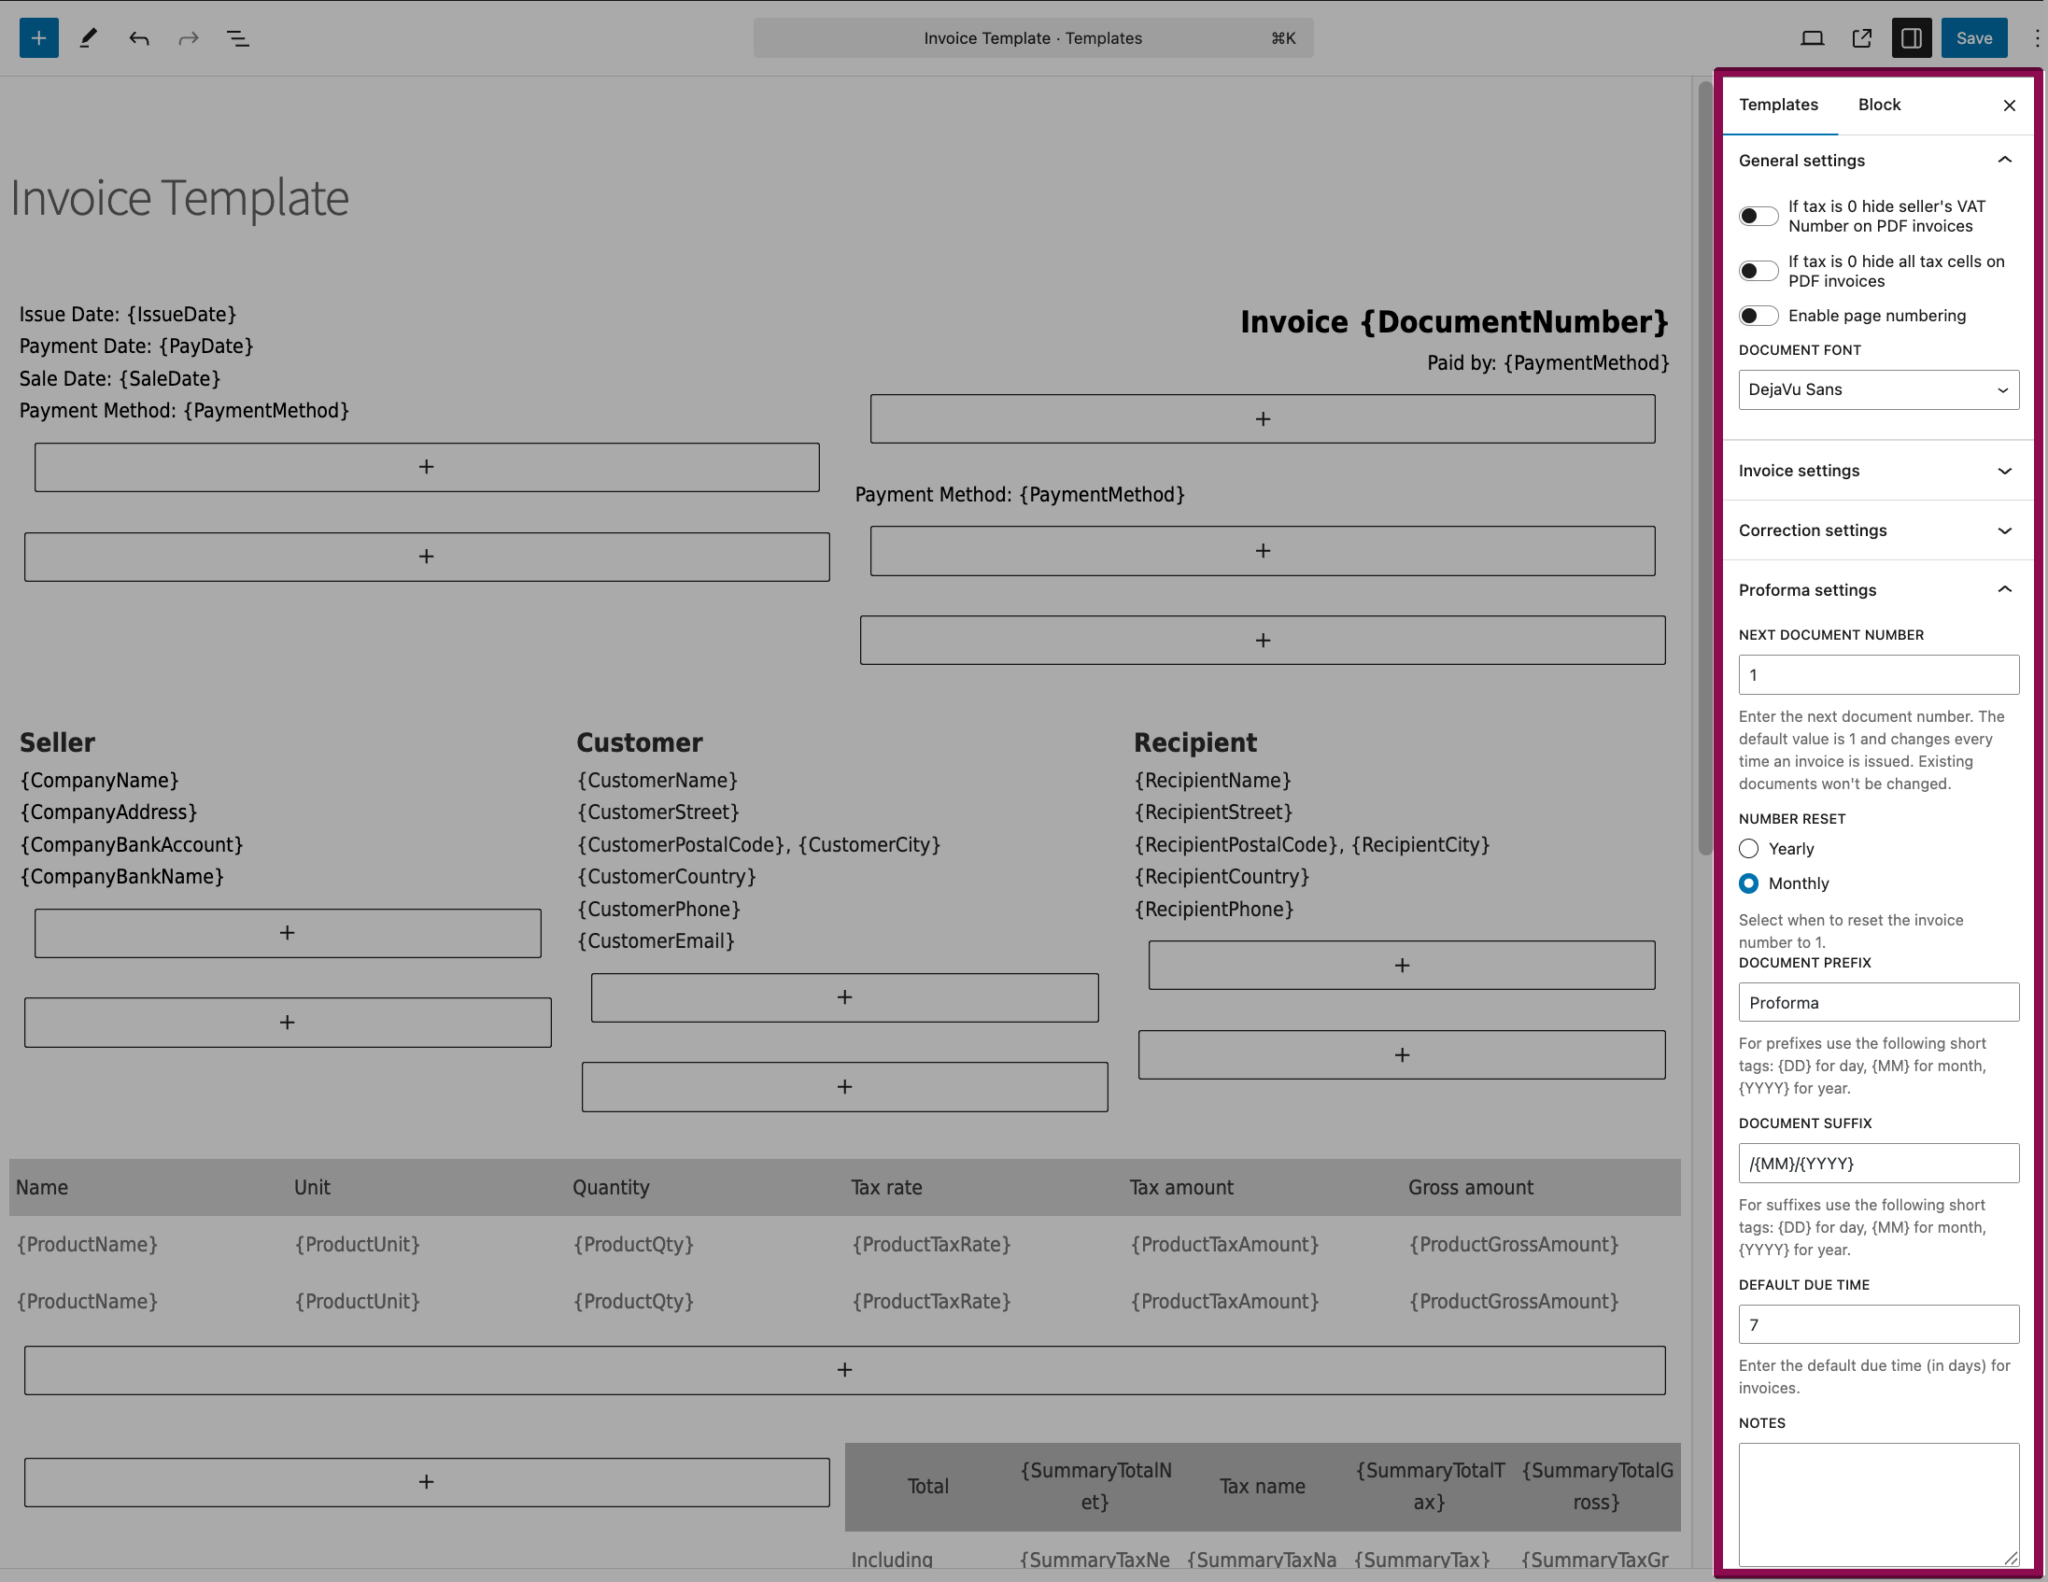Save the invoice template
Screen dimensions: 2048x1582
[1974, 38]
